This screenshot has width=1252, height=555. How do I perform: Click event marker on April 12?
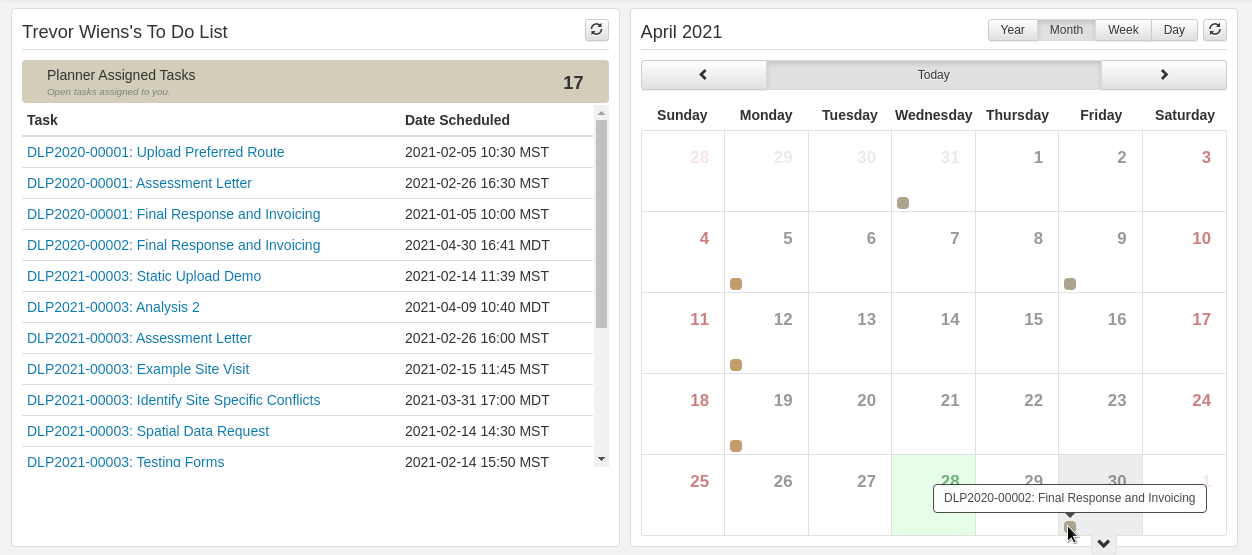click(736, 365)
